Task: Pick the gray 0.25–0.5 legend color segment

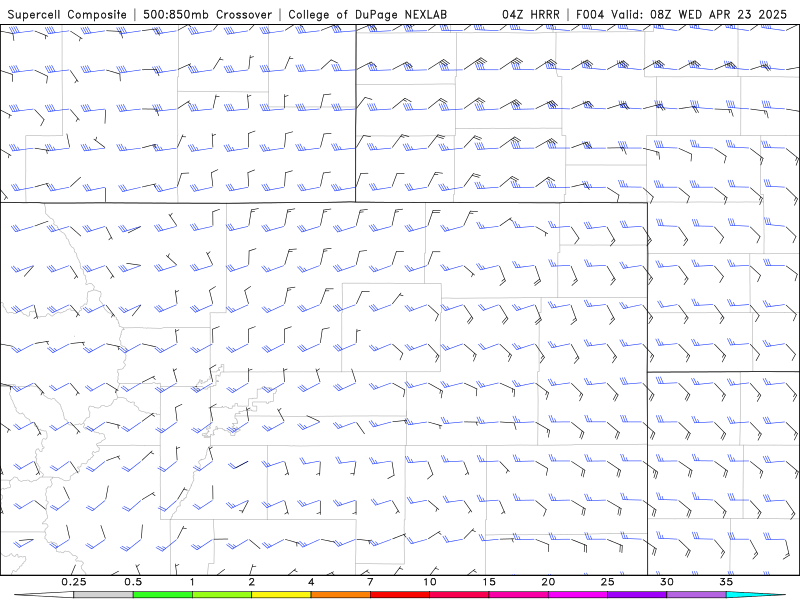Action: tap(103, 595)
